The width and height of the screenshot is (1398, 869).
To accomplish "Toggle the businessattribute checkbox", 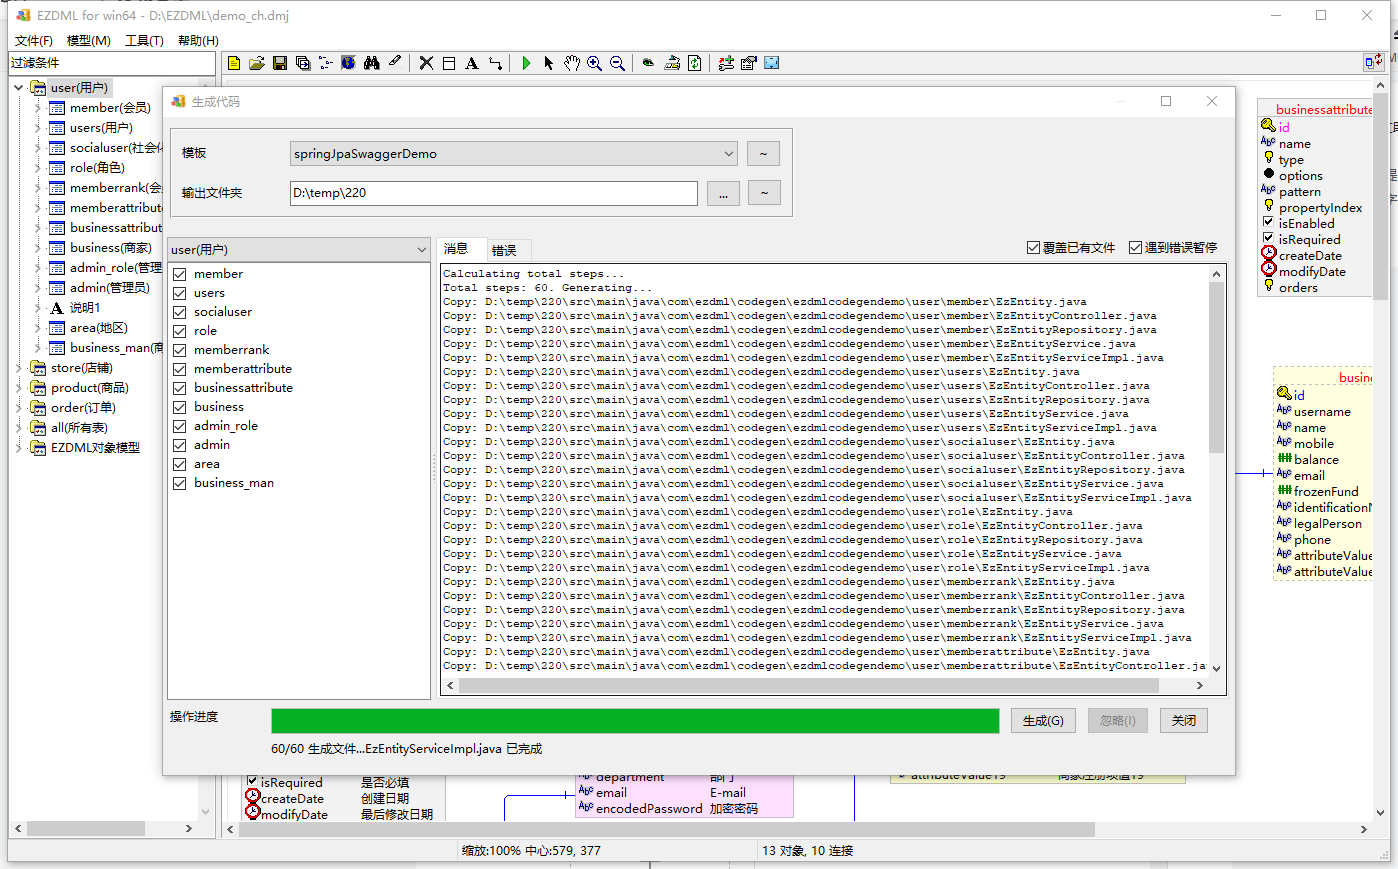I will [180, 388].
